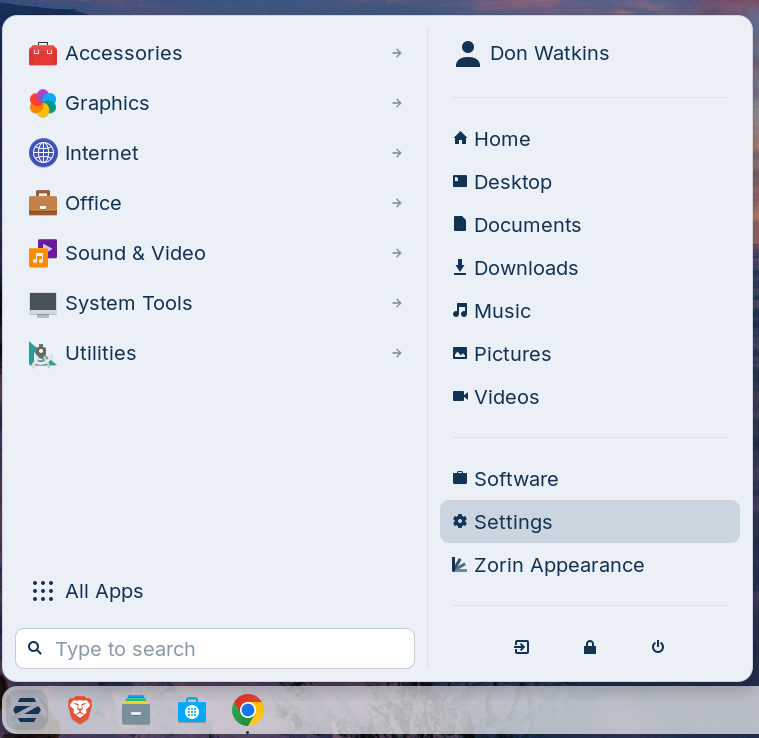Screen dimensions: 759x738
Task: Expand Accessories using its arrow
Action: coord(397,53)
